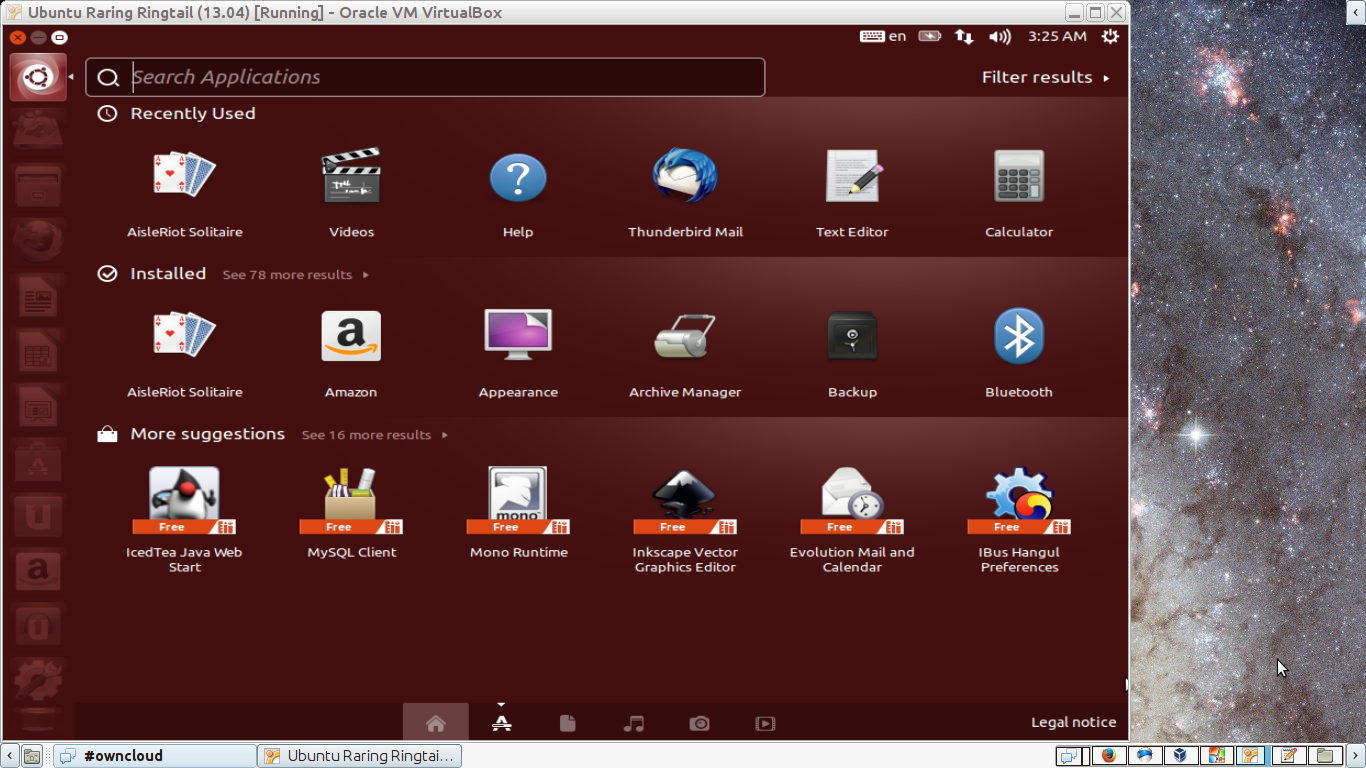
Task: Click the magnifier icon in search box
Action: pyautogui.click(x=109, y=78)
